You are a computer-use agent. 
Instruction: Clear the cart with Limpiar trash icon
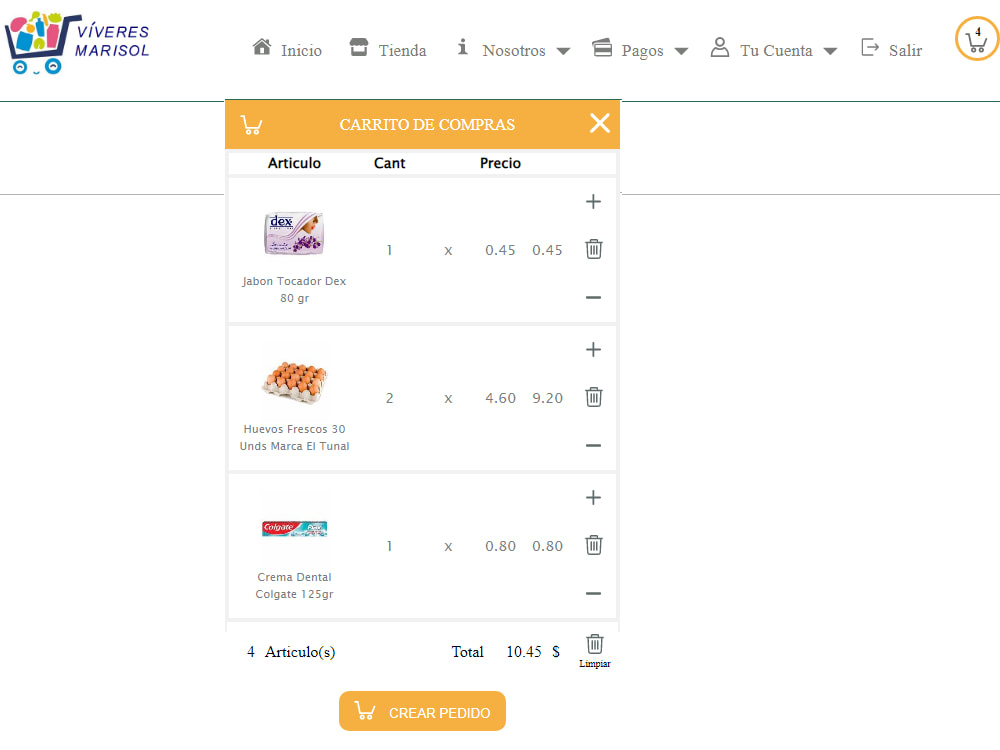click(594, 644)
